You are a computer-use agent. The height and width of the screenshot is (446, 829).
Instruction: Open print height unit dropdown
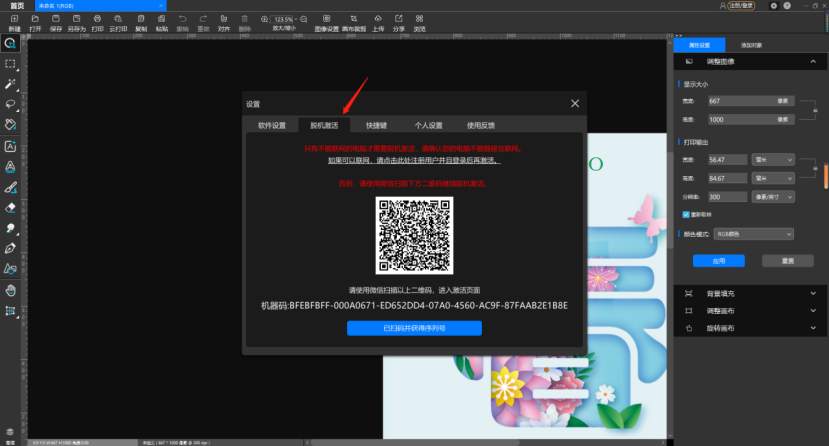773,179
